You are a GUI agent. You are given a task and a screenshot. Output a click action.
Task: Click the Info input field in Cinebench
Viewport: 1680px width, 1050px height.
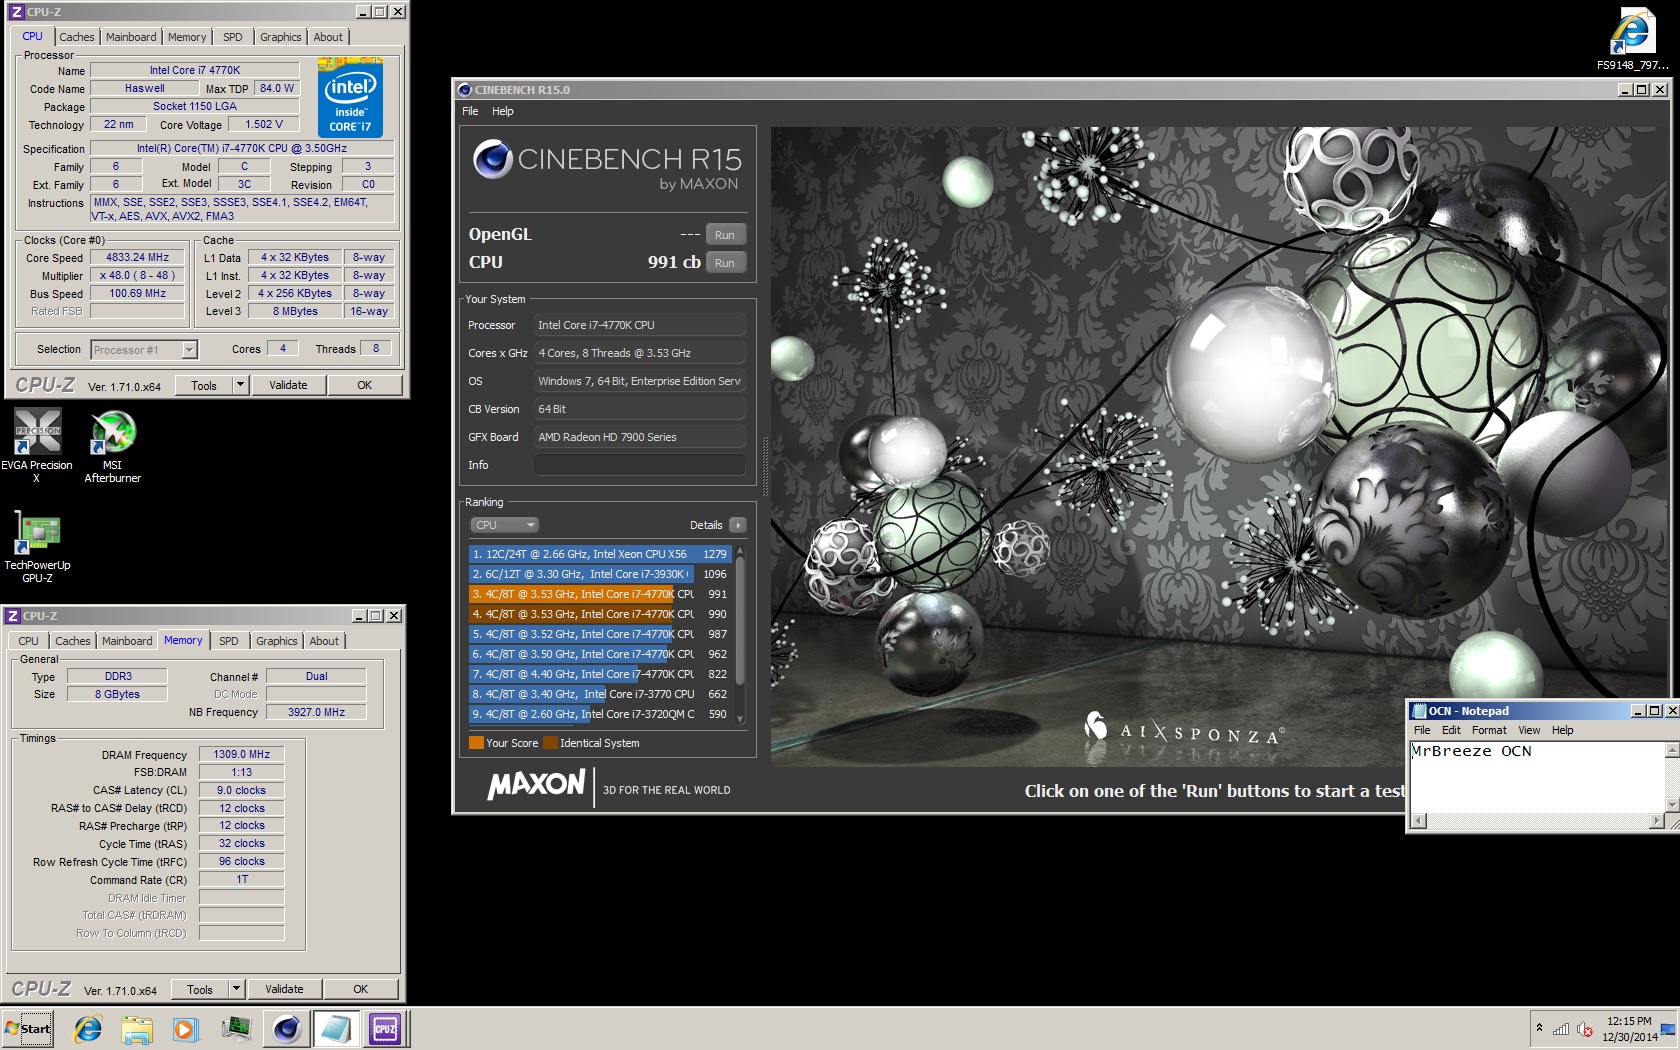pyautogui.click(x=639, y=465)
